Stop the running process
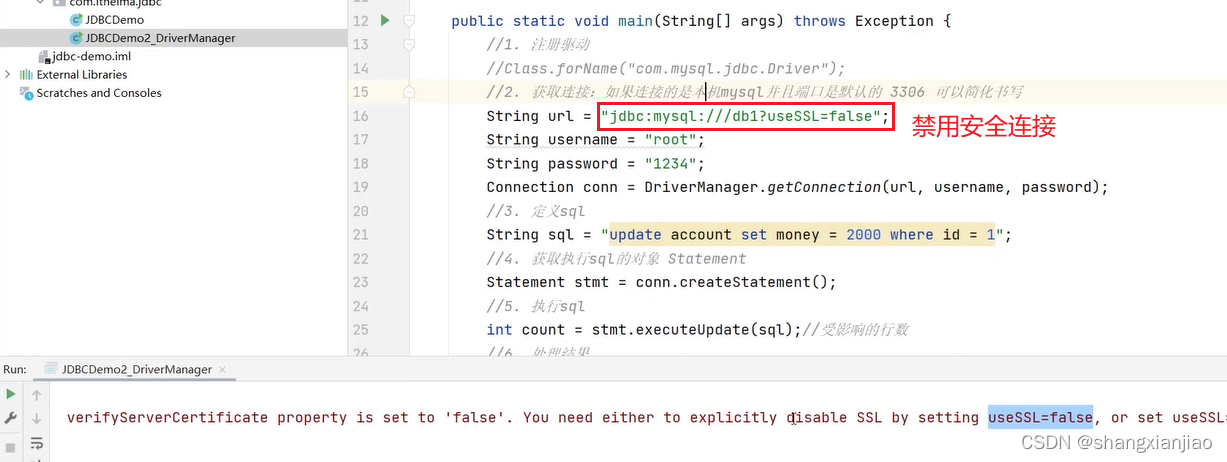The height and width of the screenshot is (462, 1227). point(11,446)
